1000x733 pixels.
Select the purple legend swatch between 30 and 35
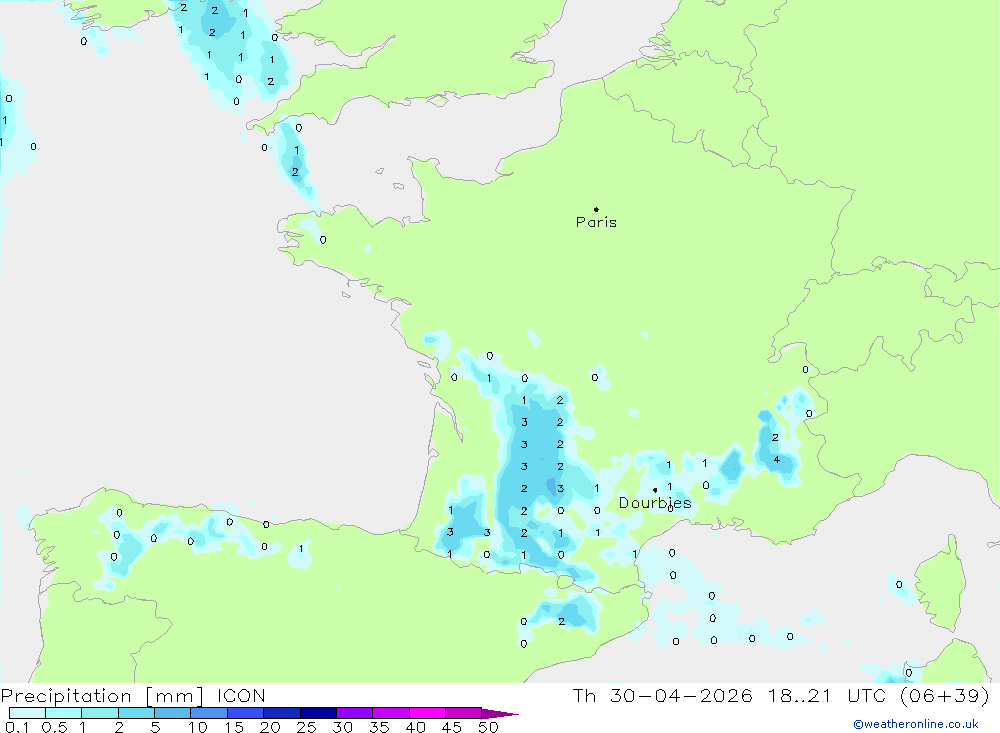[355, 713]
